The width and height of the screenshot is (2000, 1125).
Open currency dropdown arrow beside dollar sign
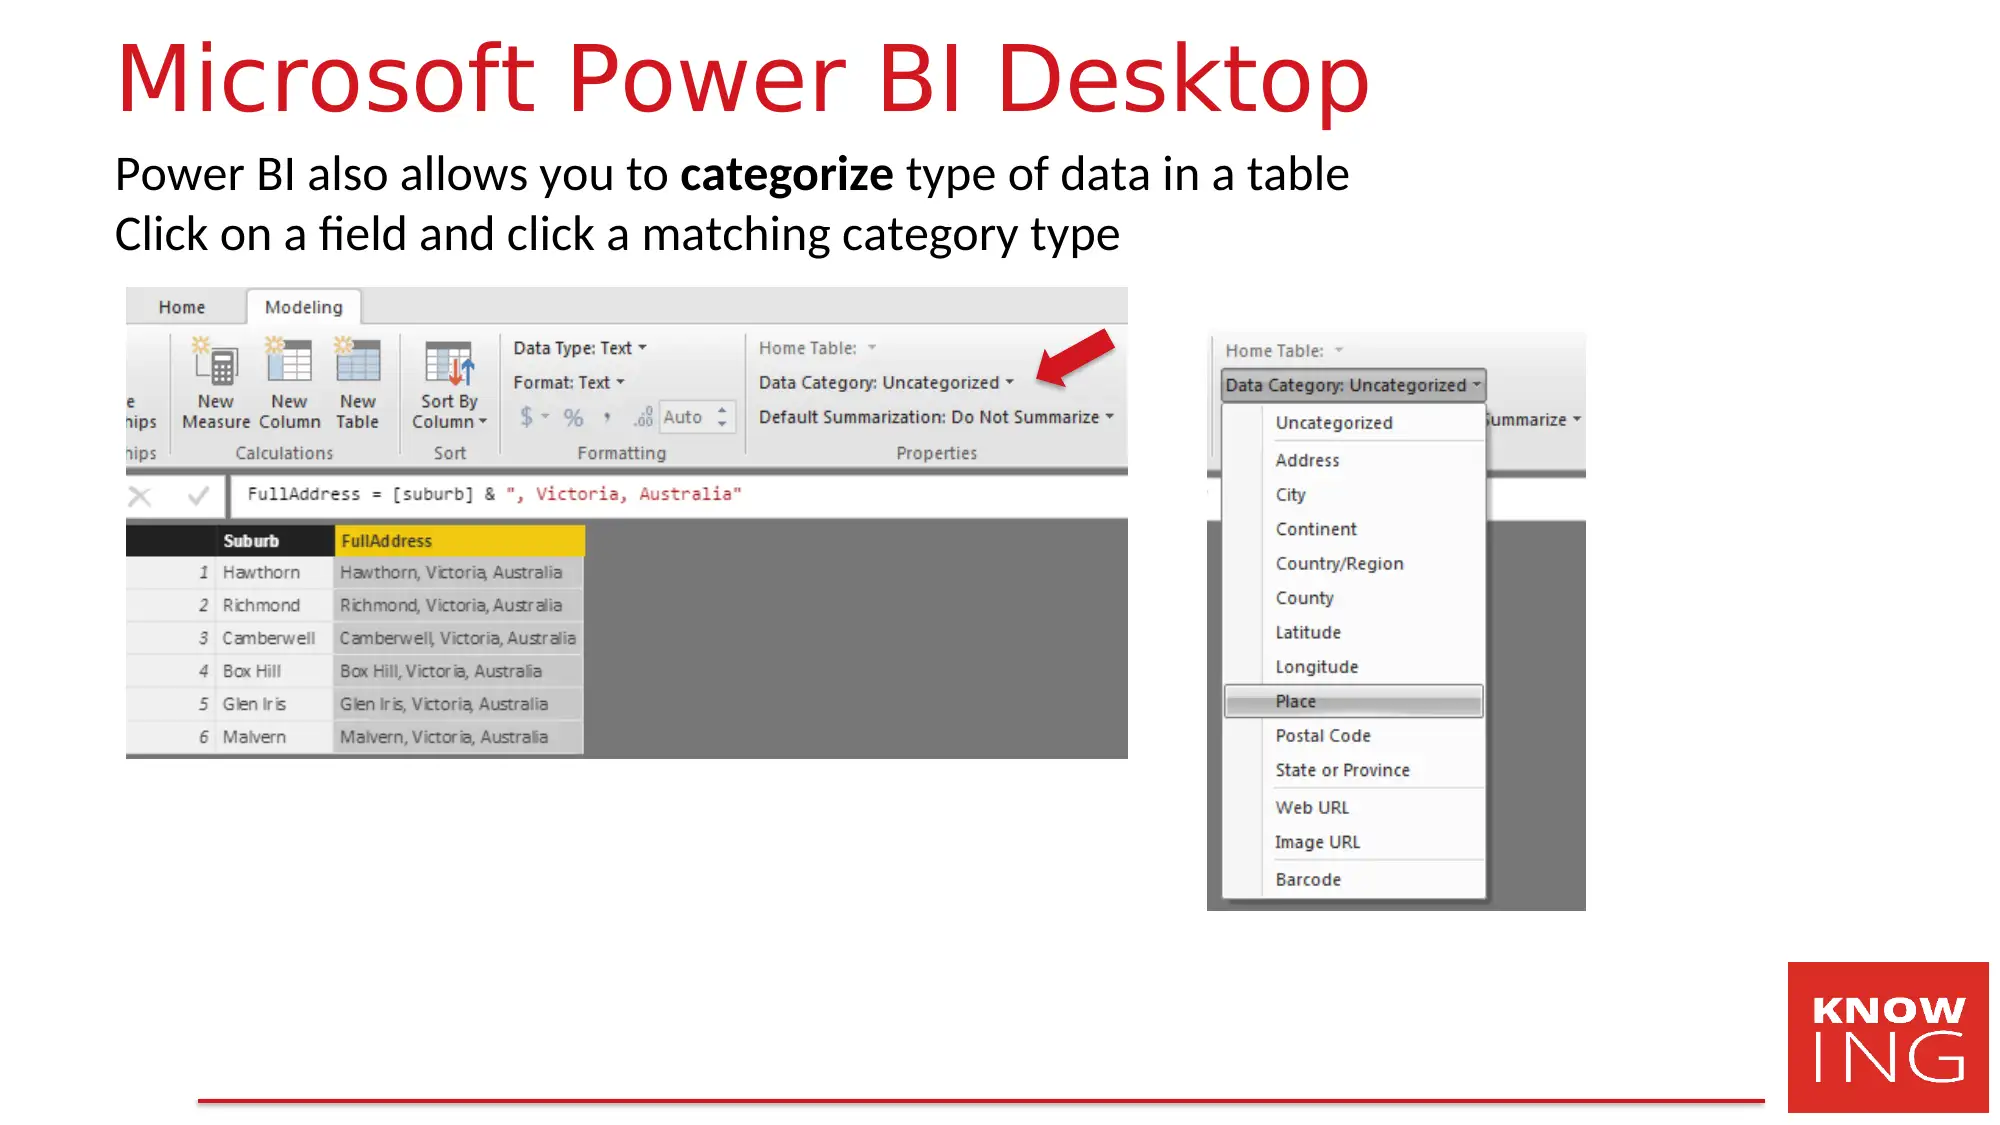(546, 417)
